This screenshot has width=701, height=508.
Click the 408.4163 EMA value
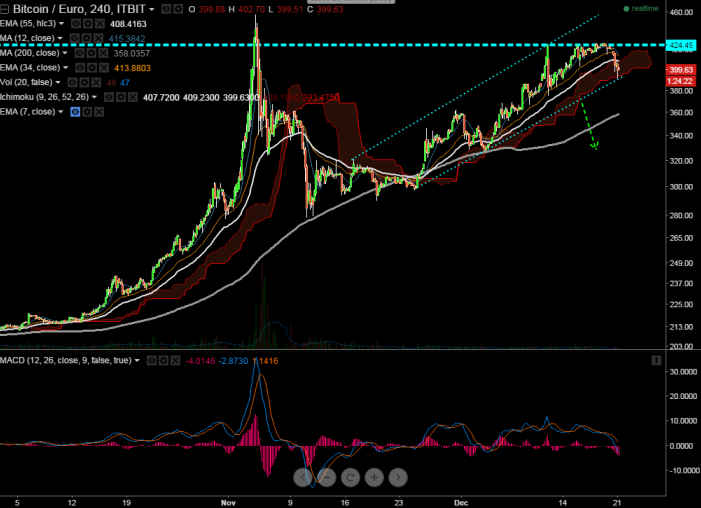(128, 24)
